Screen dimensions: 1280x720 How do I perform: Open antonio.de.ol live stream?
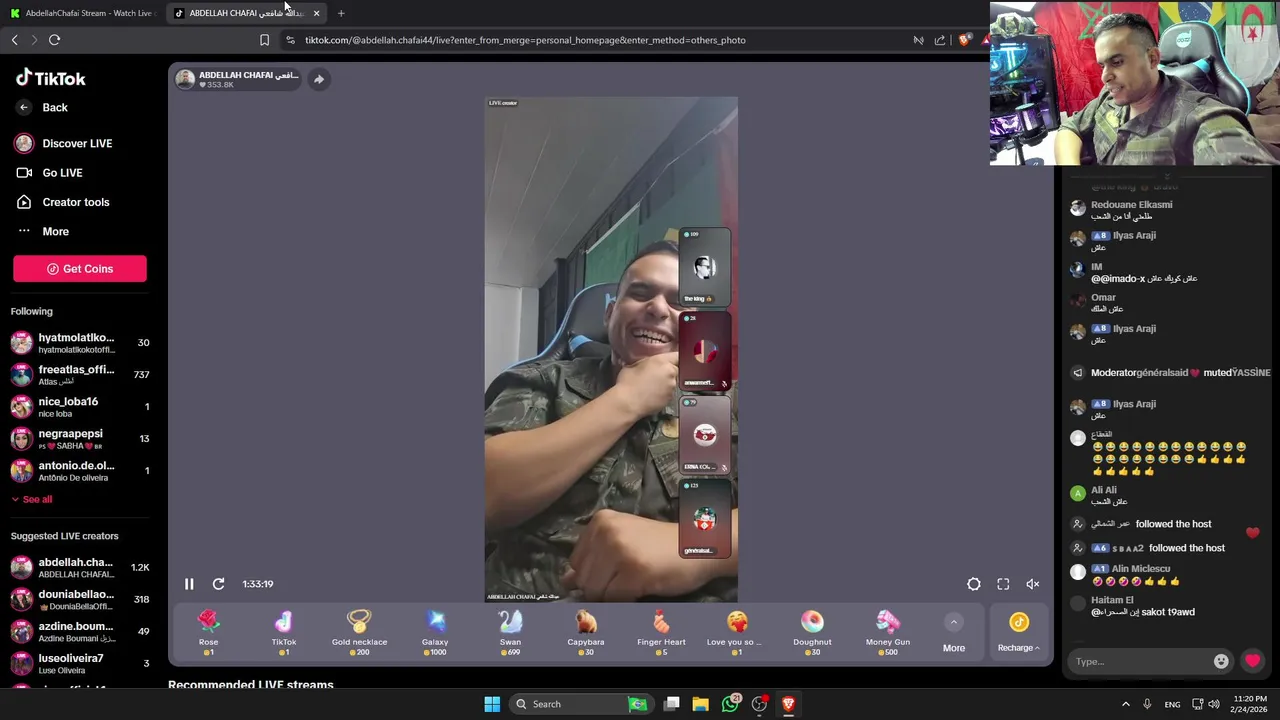tap(80, 471)
